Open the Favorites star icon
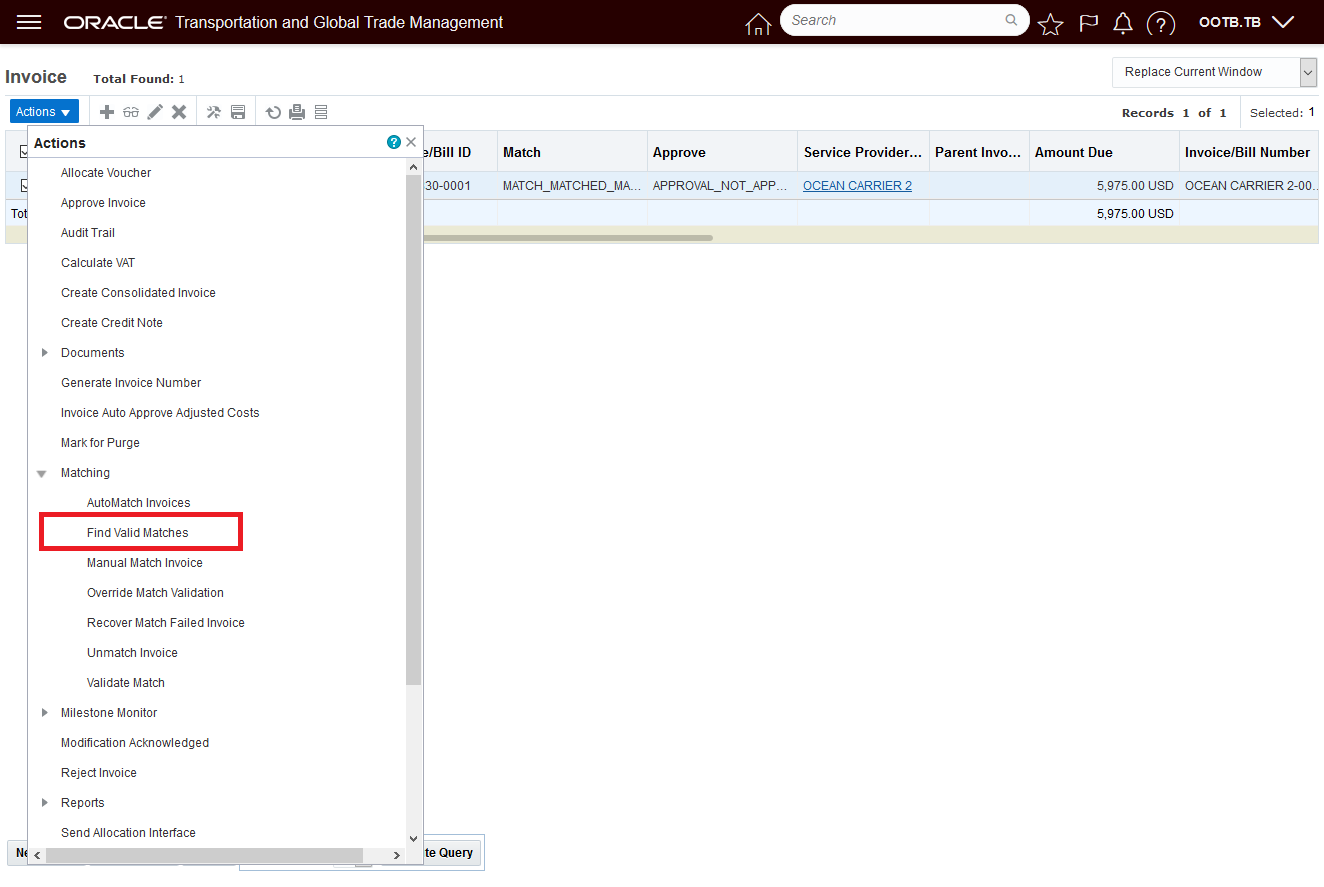This screenshot has height=887, width=1324. (1050, 23)
